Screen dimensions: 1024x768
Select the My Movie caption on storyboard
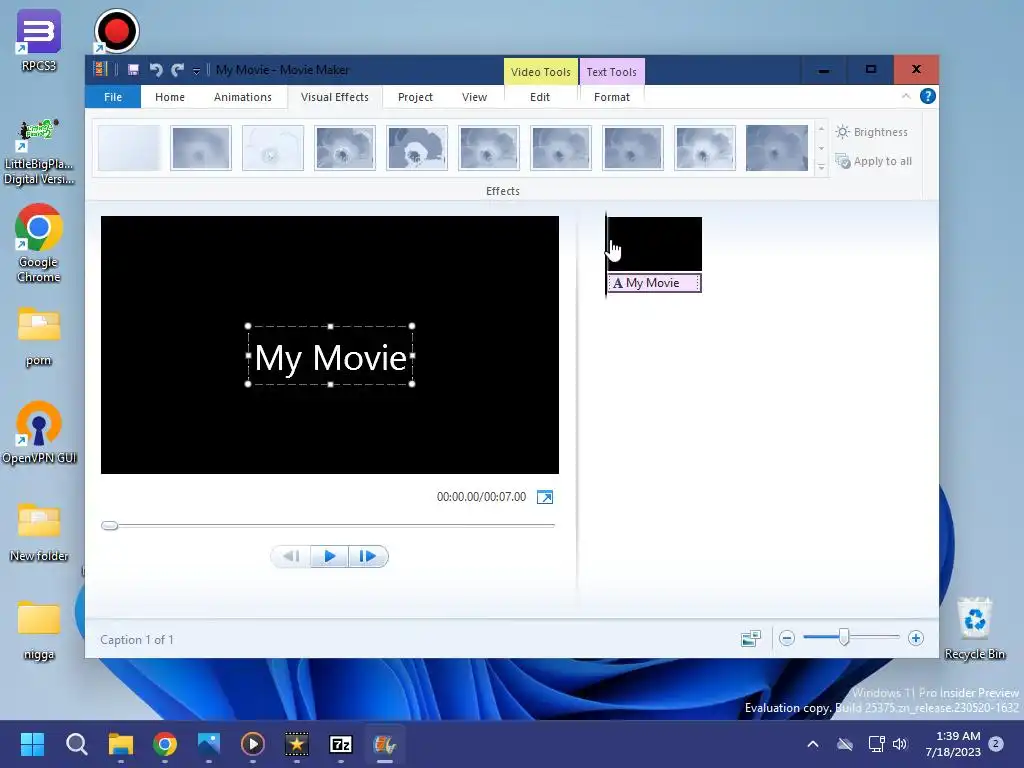click(x=654, y=283)
